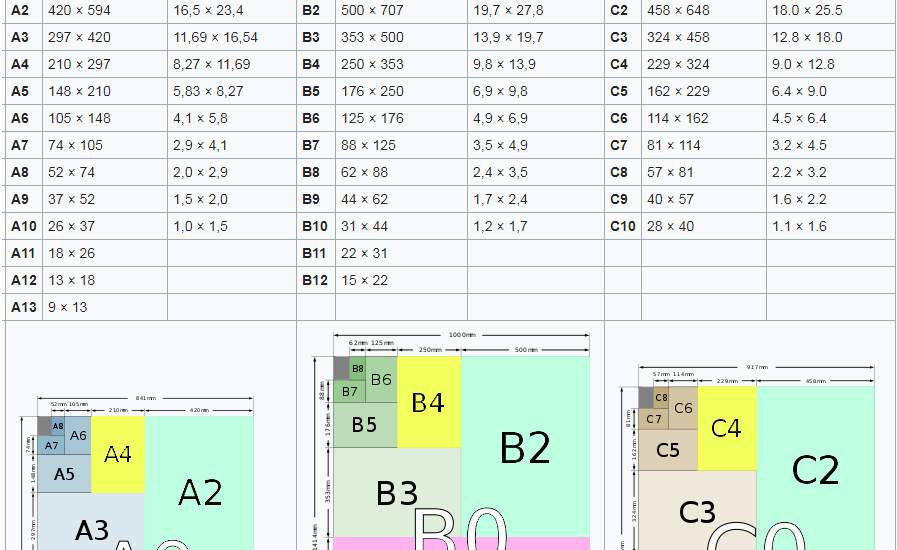Select the C6 row header cell
The image size is (897, 550).
click(x=623, y=118)
